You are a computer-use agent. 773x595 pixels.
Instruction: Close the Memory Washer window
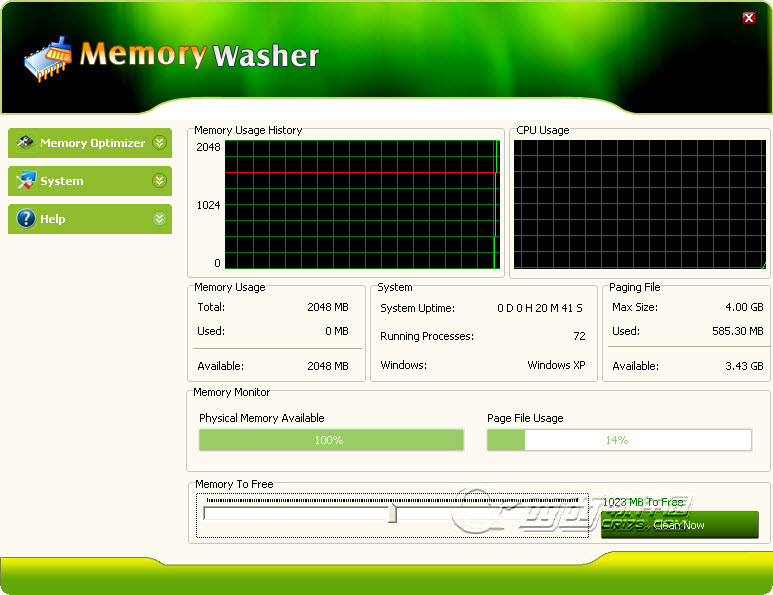749,18
